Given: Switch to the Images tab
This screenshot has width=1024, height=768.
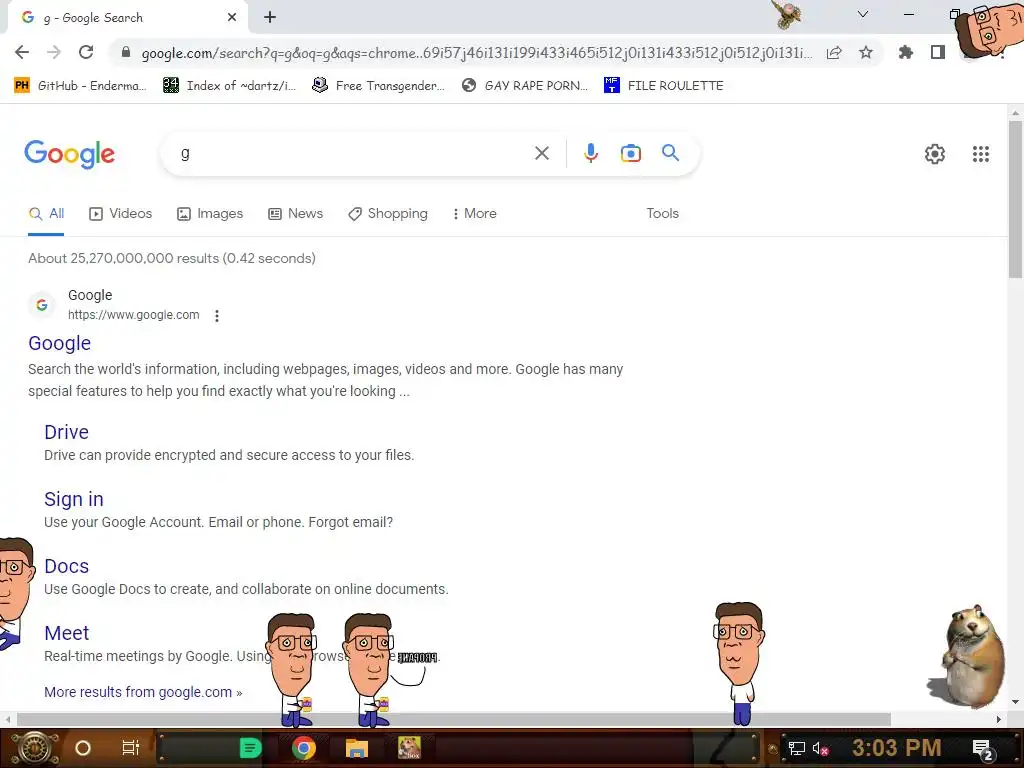Looking at the screenshot, I should click(210, 214).
